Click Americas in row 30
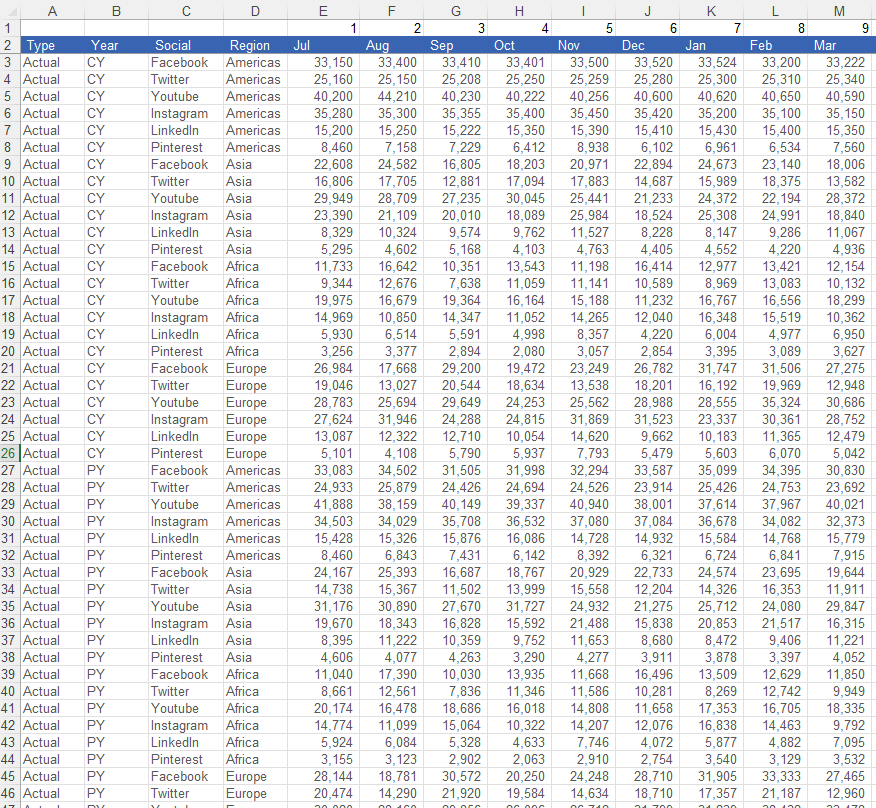The image size is (876, 808). (253, 521)
